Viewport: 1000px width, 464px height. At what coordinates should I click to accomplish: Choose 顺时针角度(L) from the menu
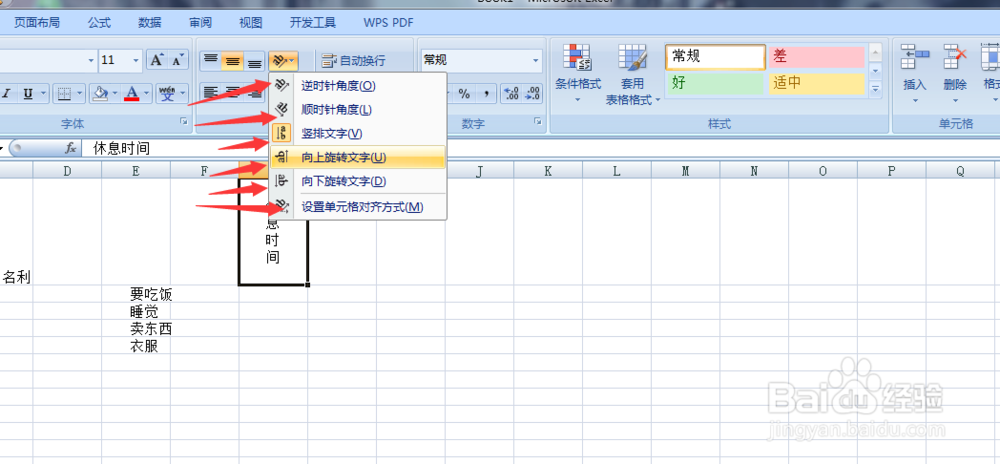[358, 110]
